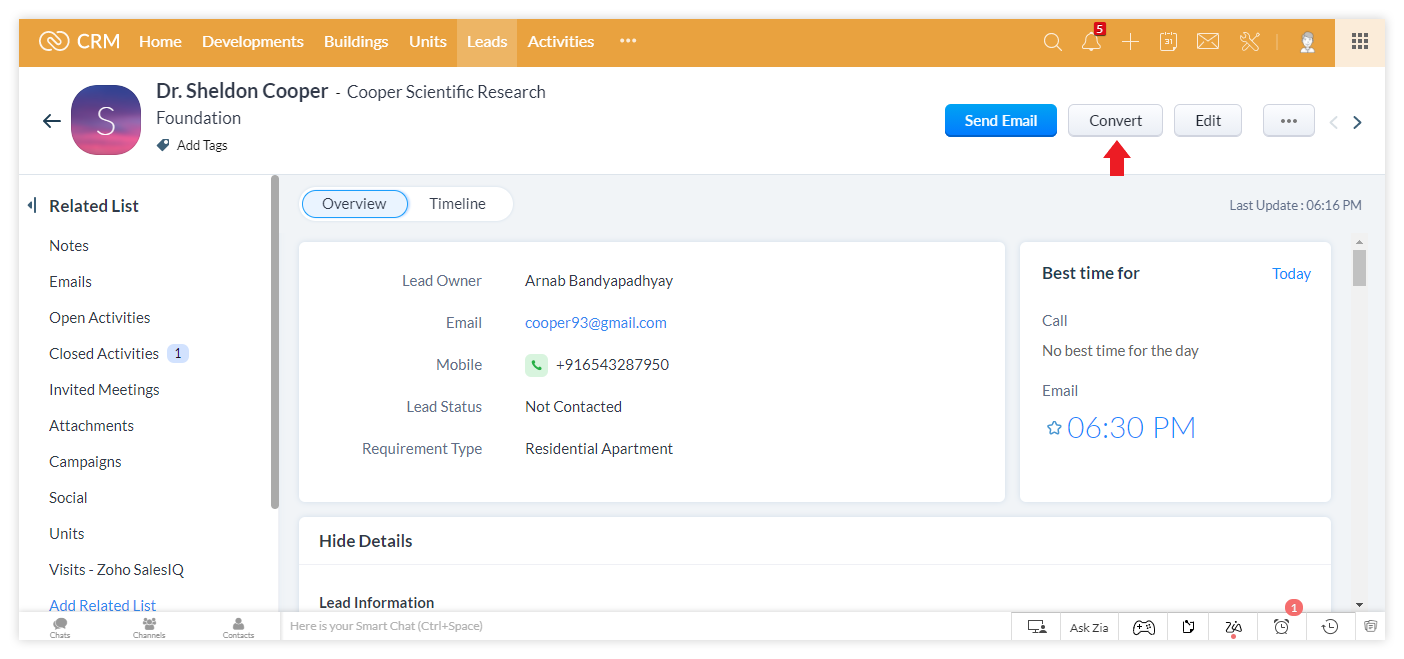Click the Today link in Best time
This screenshot has height=659, width=1404.
click(1291, 273)
